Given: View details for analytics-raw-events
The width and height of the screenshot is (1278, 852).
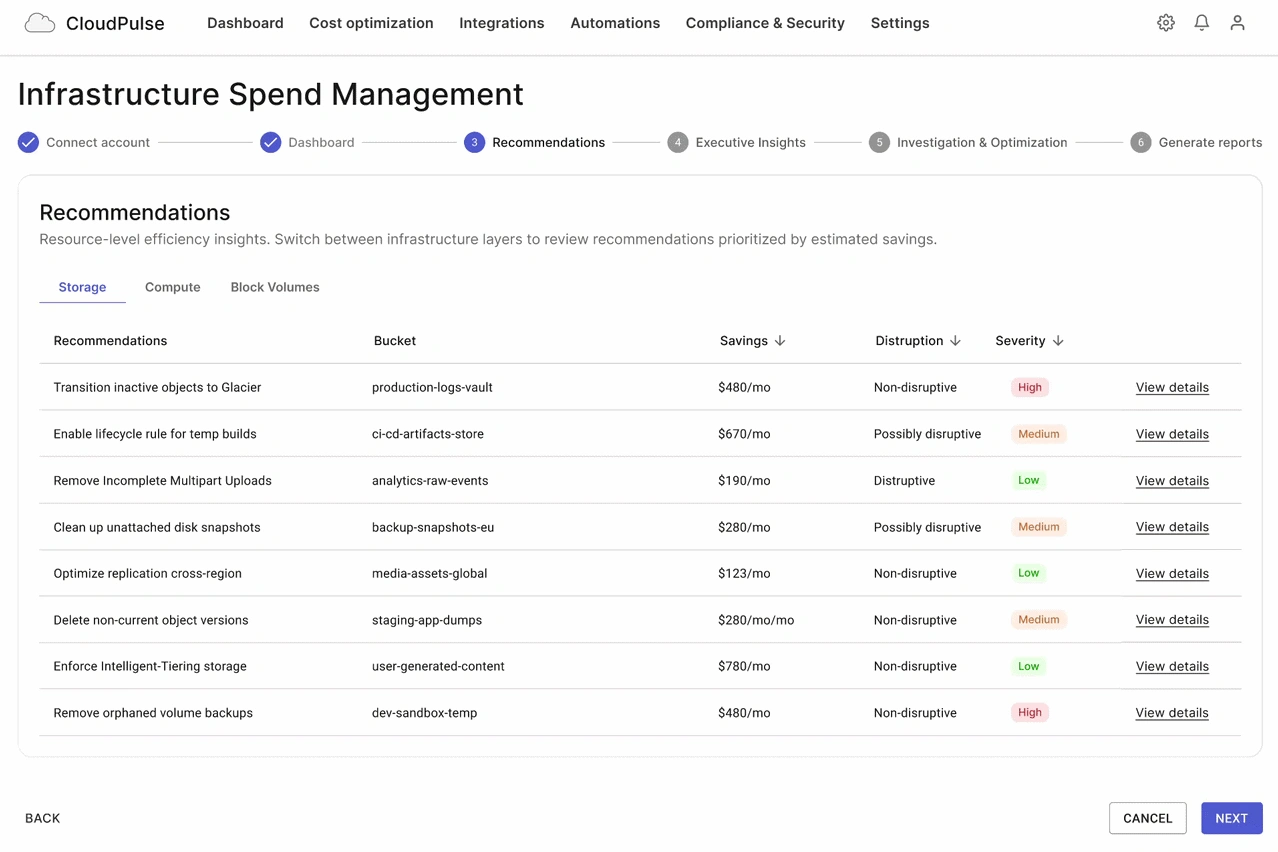Looking at the screenshot, I should [1172, 481].
